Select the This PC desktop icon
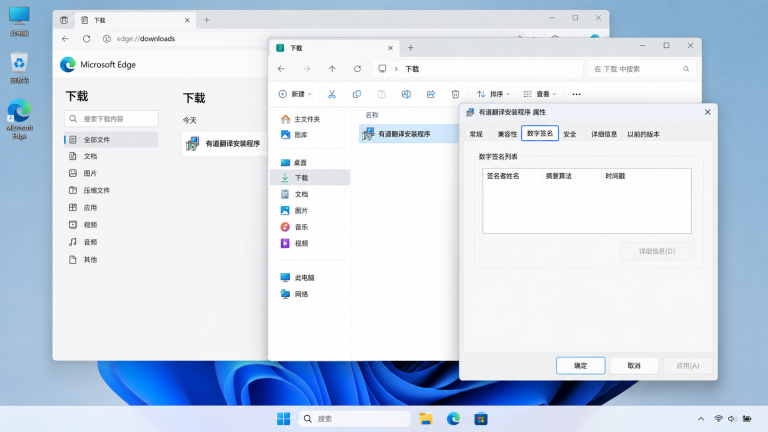 [19, 21]
